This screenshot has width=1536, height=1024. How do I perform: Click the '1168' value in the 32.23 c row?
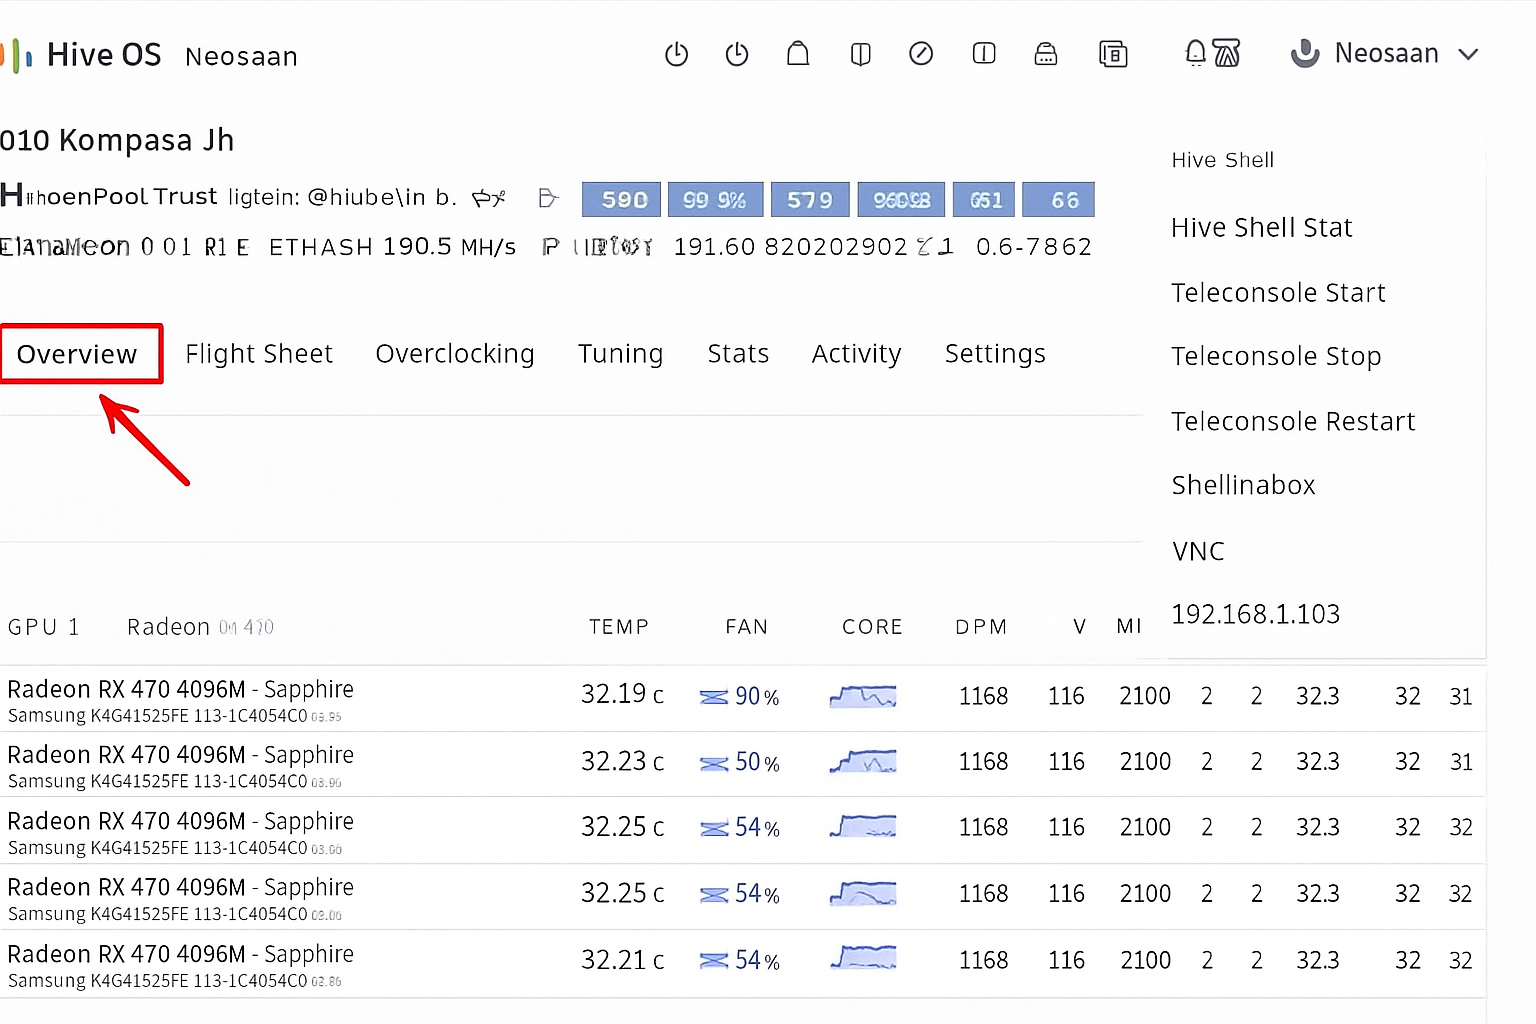click(983, 762)
